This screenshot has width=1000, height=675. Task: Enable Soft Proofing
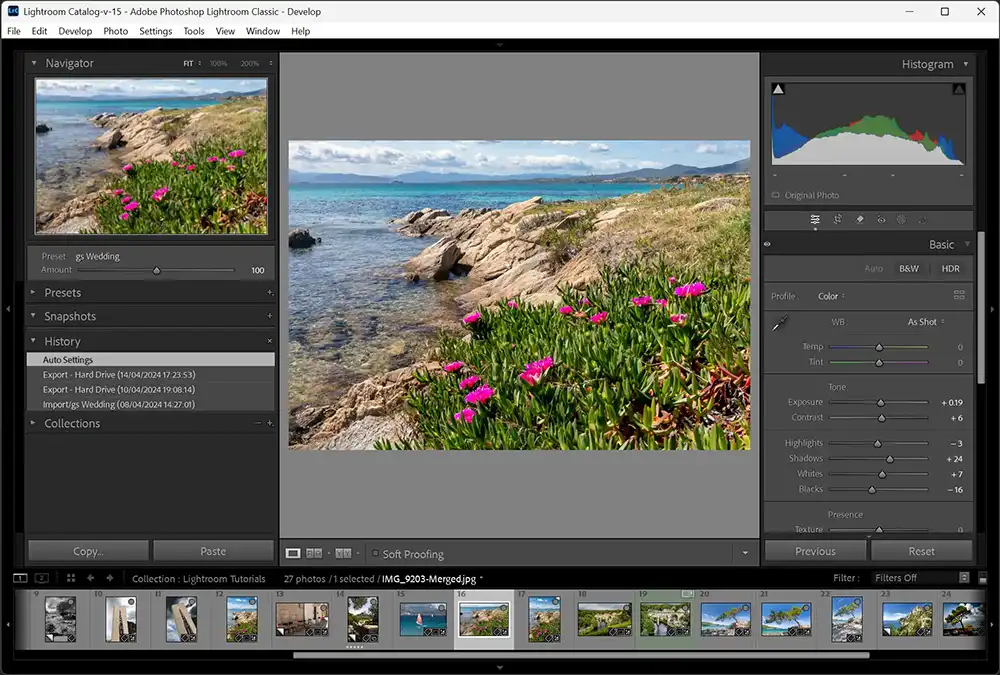pos(375,553)
